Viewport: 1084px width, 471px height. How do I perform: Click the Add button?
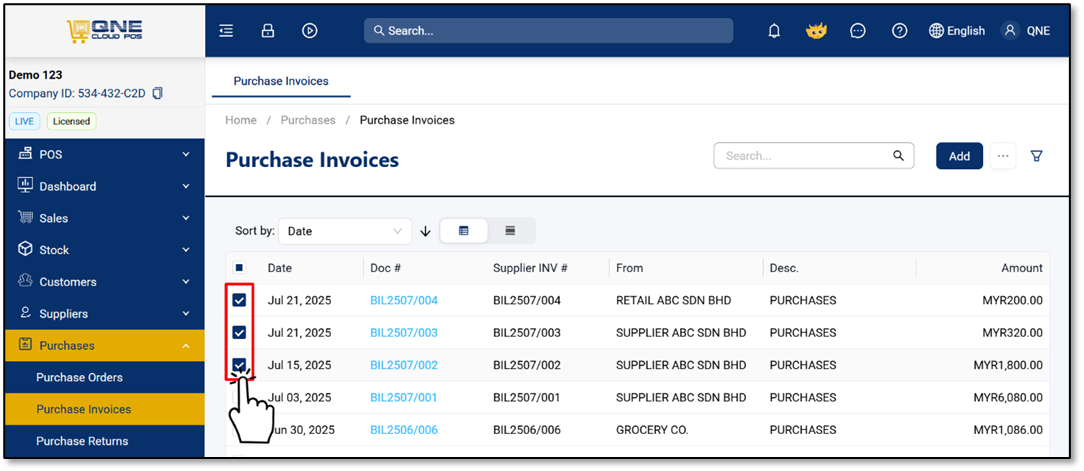959,156
